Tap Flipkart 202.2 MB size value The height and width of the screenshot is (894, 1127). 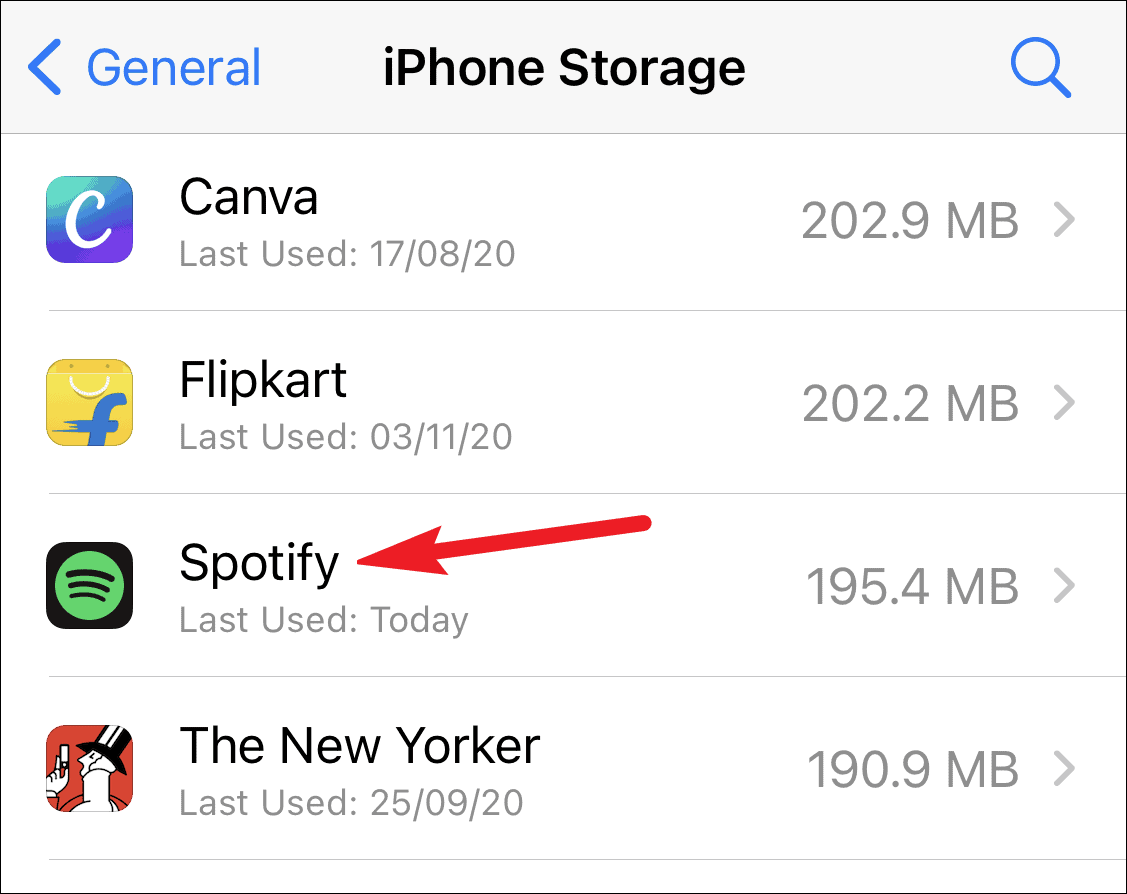click(910, 403)
